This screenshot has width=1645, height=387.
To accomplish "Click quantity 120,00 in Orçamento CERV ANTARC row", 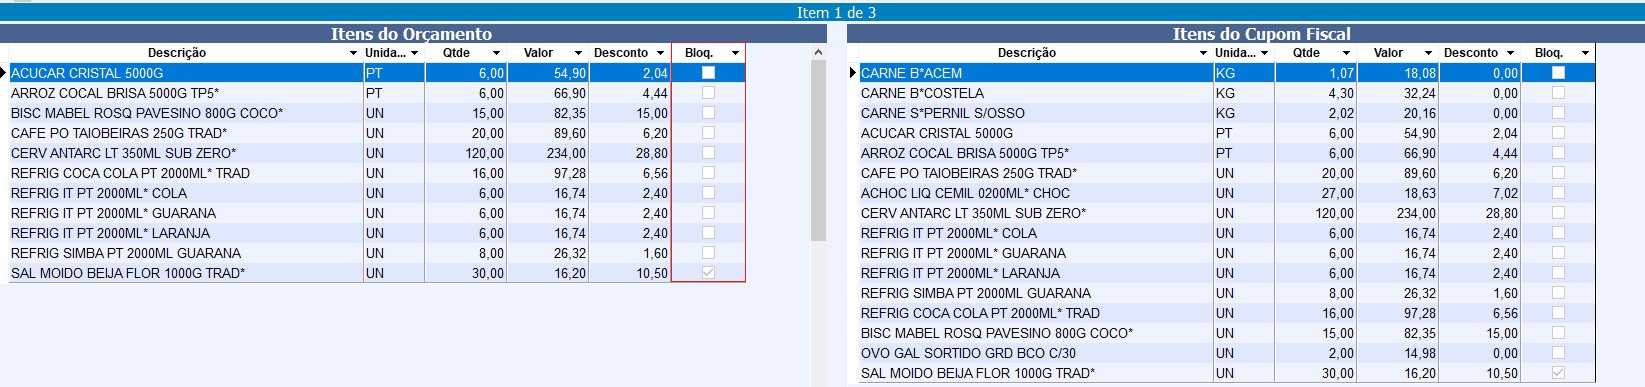I will tap(484, 153).
